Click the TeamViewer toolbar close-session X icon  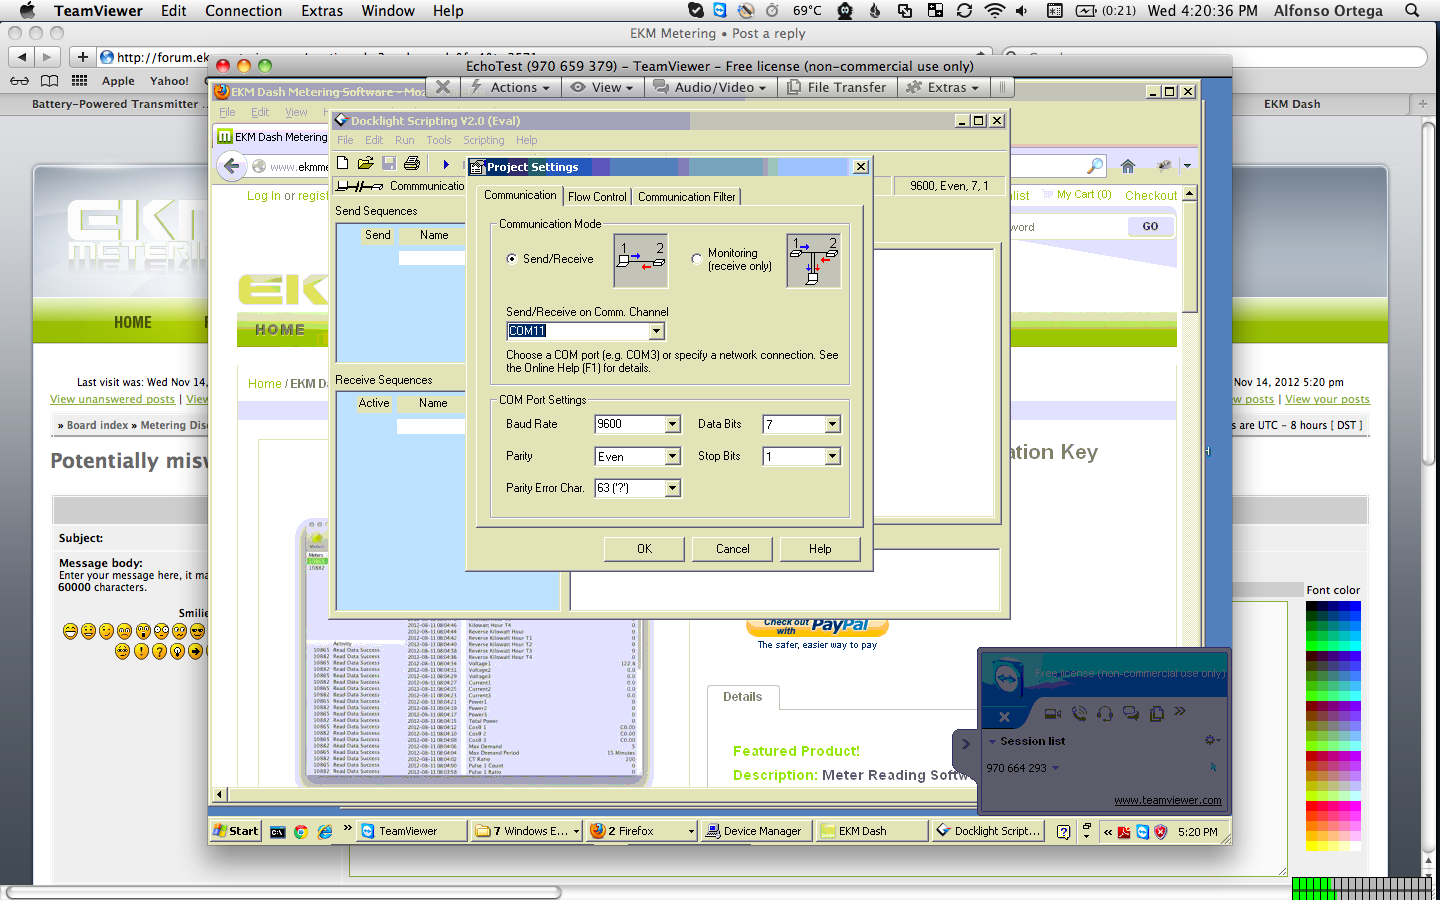pyautogui.click(x=443, y=87)
